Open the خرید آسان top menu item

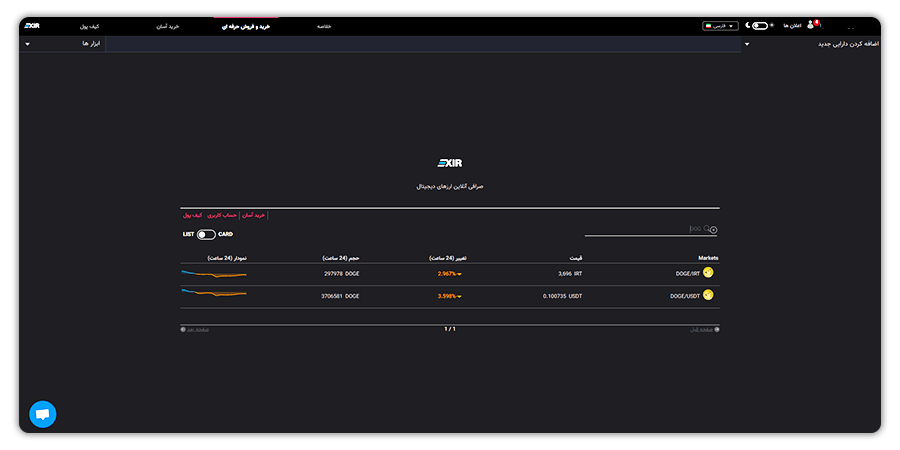point(168,26)
